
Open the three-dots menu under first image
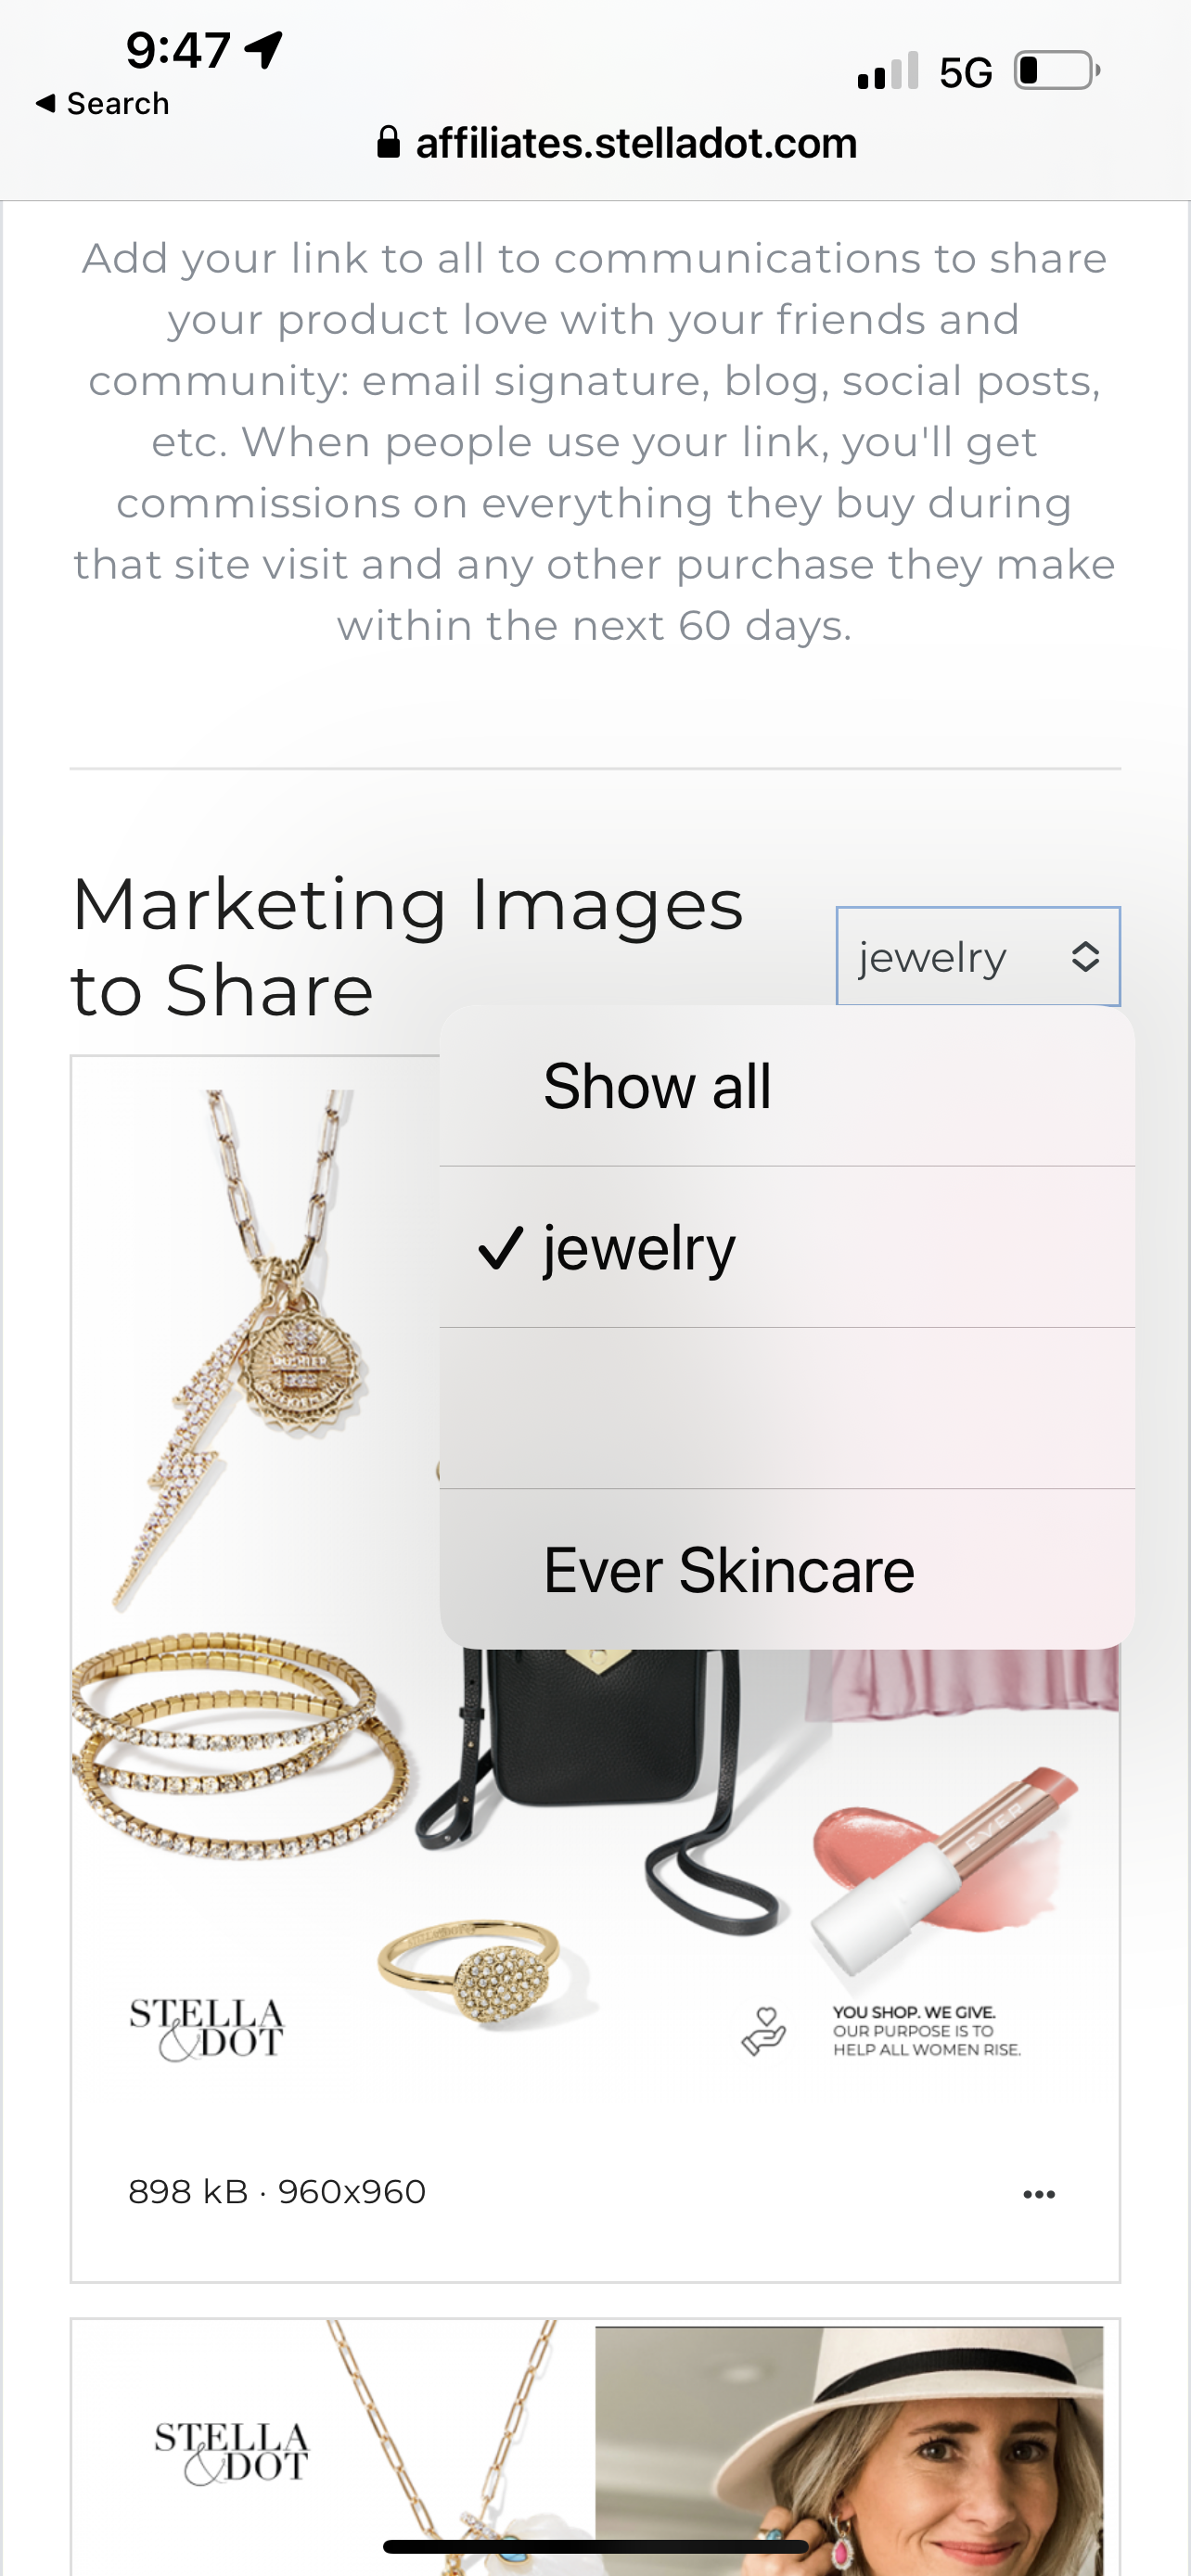coord(1039,2194)
